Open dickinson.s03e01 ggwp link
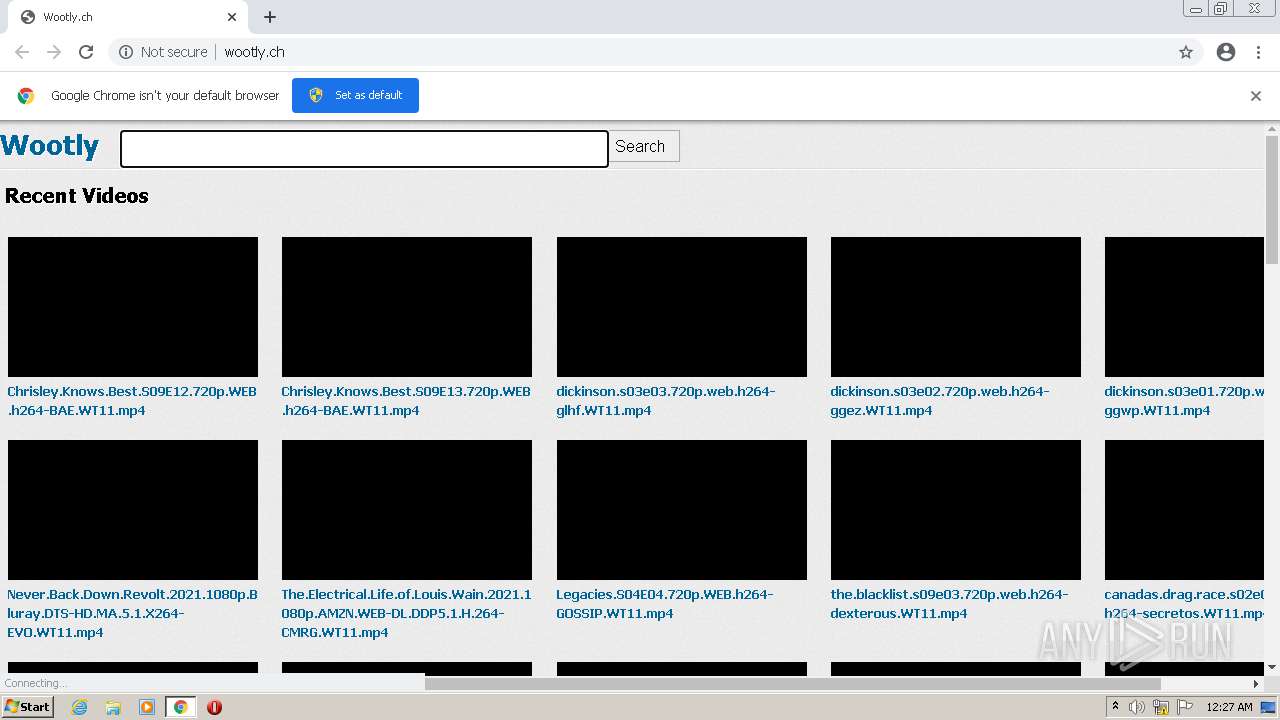Image resolution: width=1280 pixels, height=720 pixels. [x=1184, y=401]
